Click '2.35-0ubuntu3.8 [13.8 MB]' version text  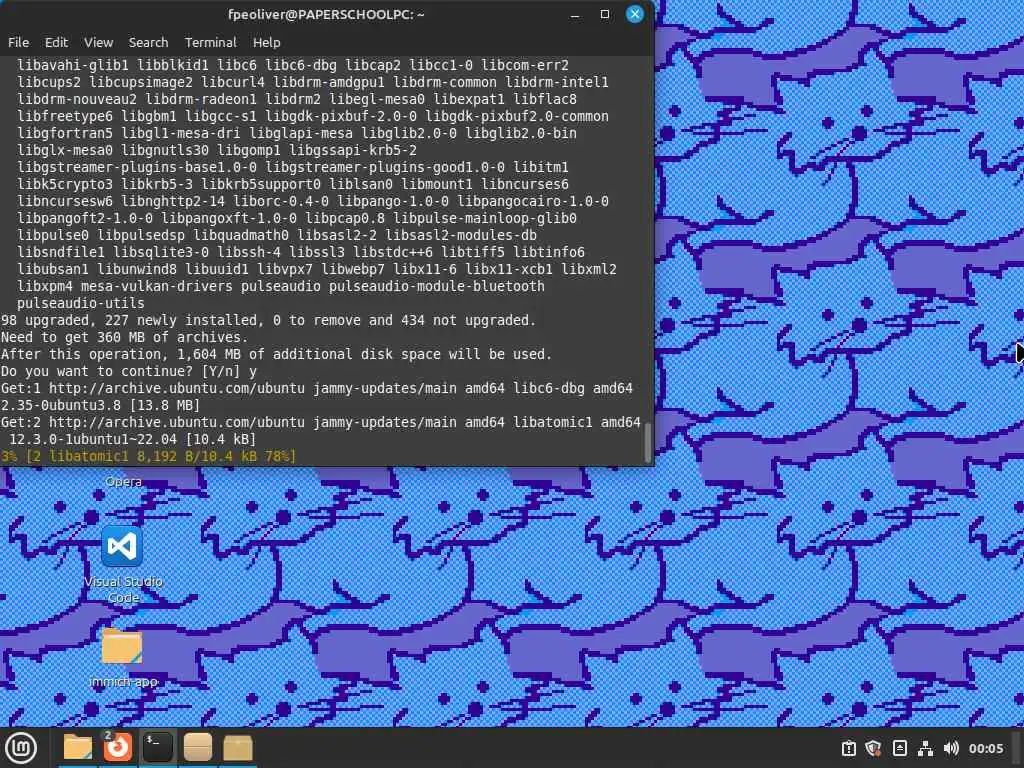tap(101, 405)
